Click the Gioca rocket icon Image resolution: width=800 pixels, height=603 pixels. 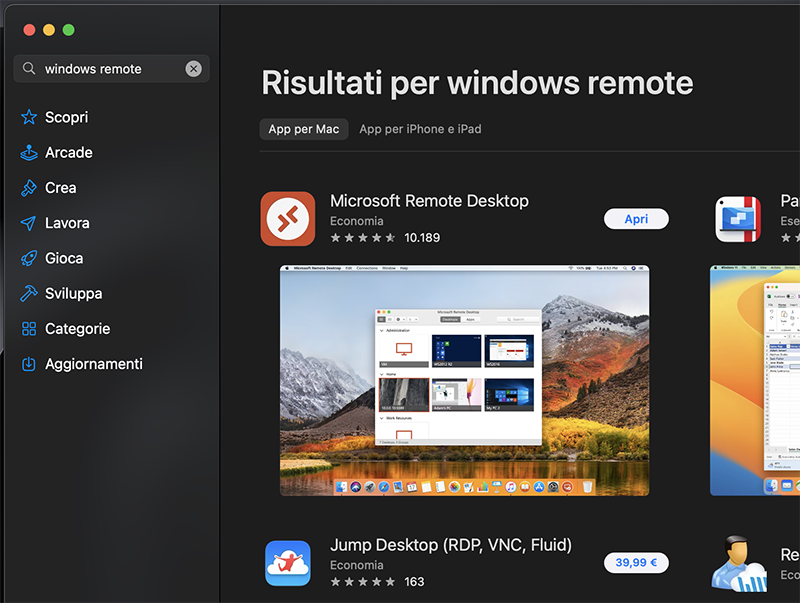tap(29, 258)
